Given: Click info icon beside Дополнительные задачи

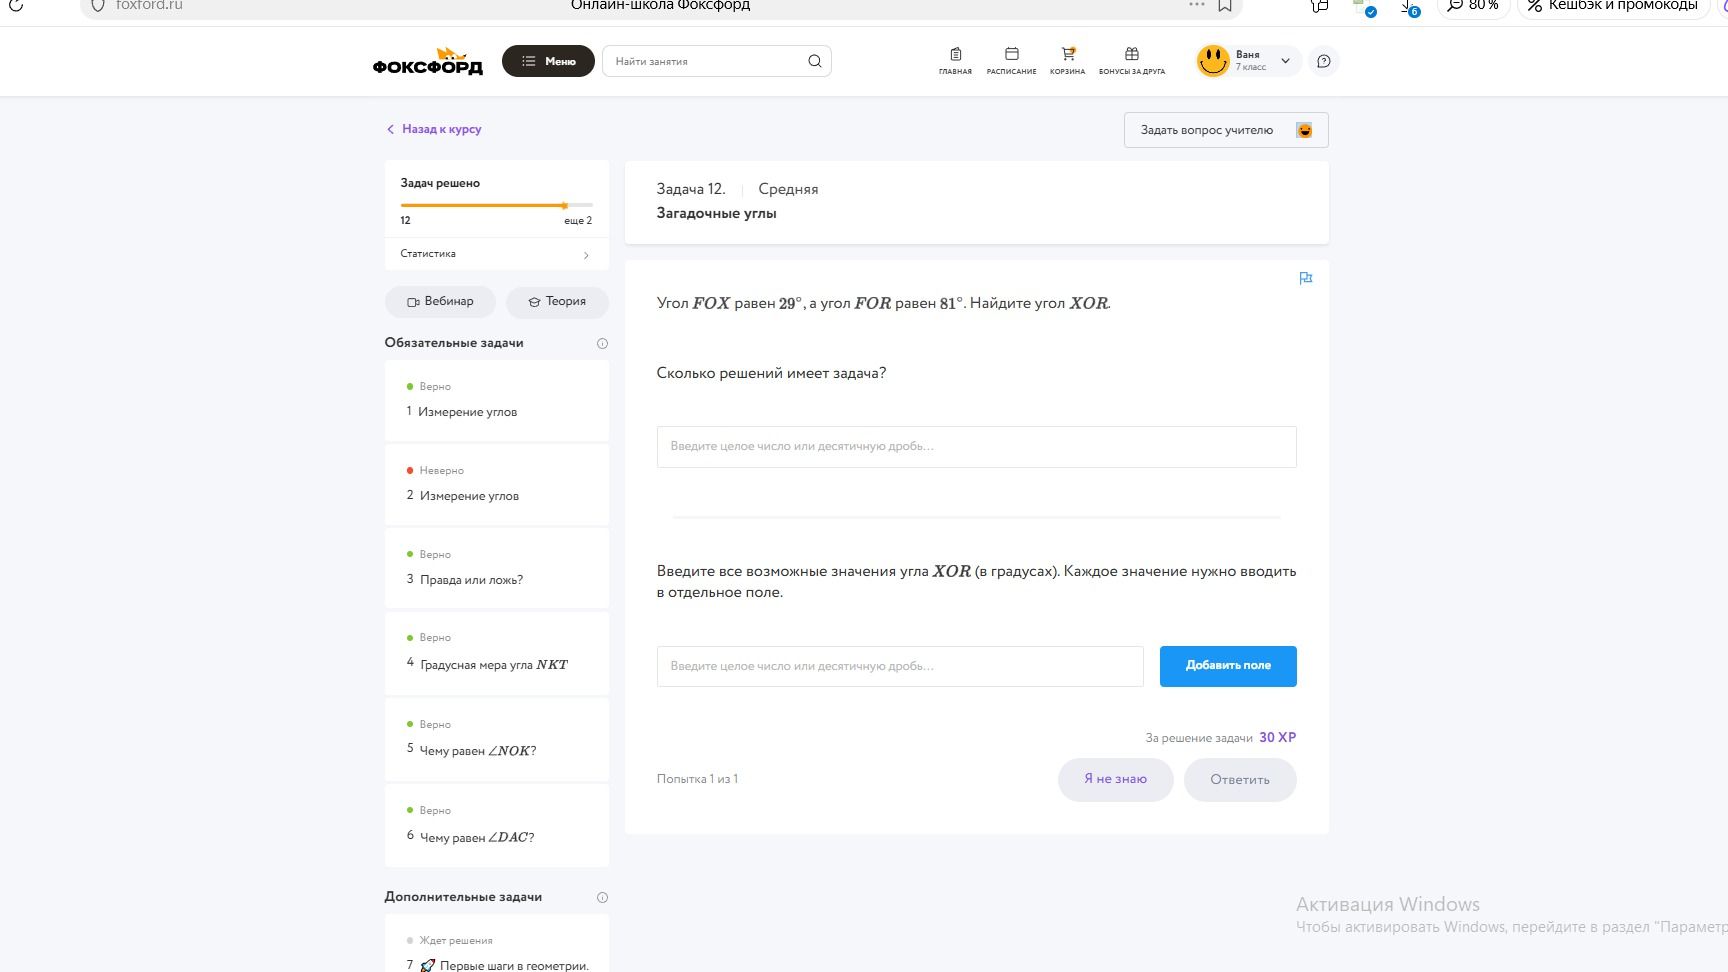Looking at the screenshot, I should tap(602, 897).
